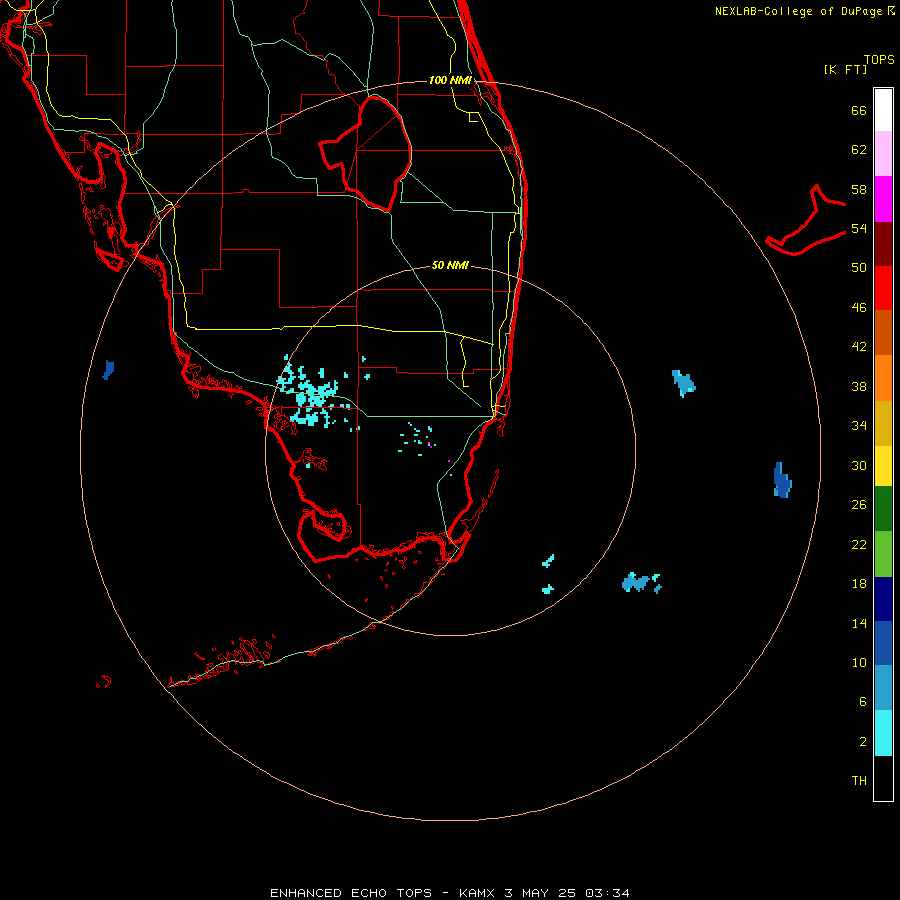The width and height of the screenshot is (900, 900).
Task: Click the TOPS legend title
Action: coord(879,59)
